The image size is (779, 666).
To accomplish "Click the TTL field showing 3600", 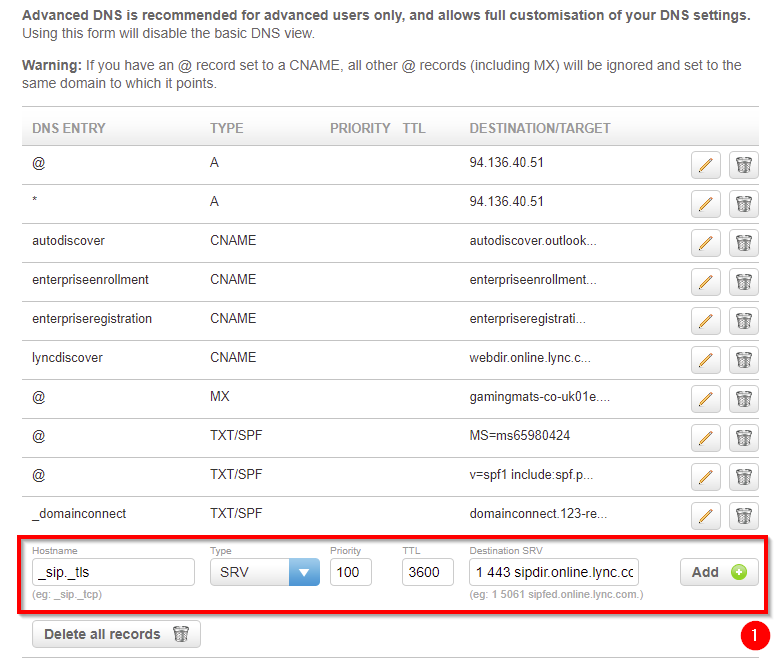I will (428, 572).
